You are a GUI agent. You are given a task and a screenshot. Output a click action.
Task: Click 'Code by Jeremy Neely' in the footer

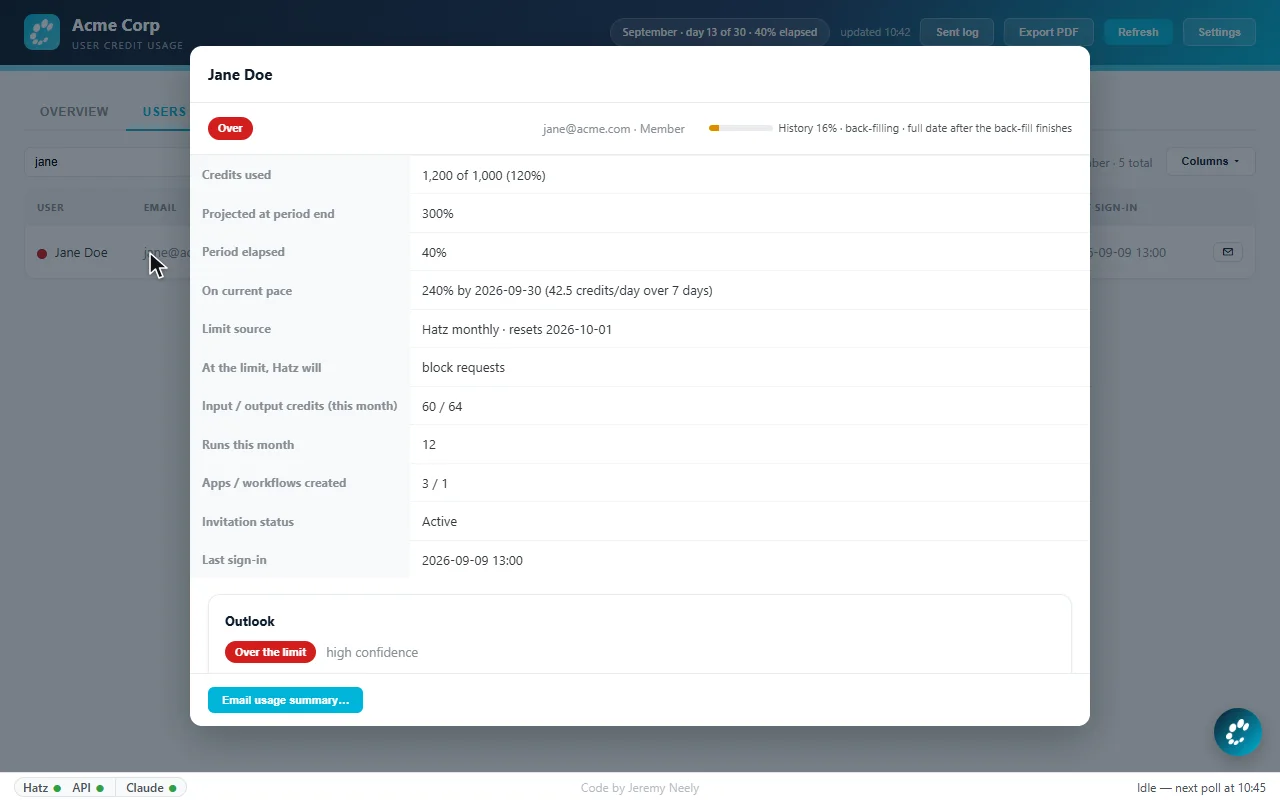[x=640, y=788]
